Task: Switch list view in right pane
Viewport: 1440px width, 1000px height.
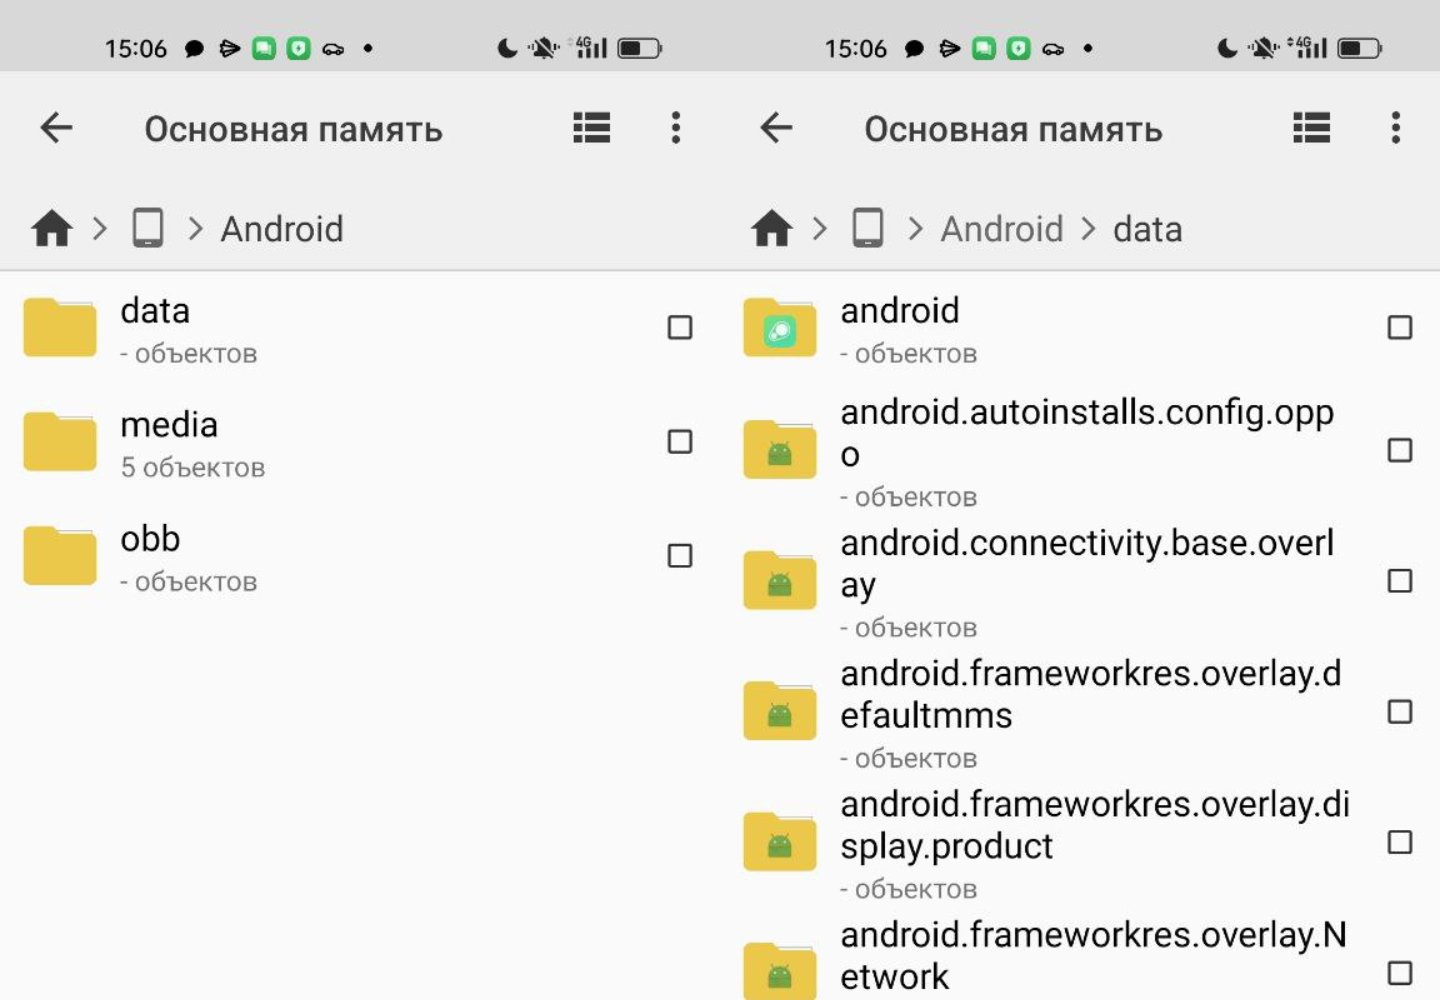Action: [x=1312, y=128]
